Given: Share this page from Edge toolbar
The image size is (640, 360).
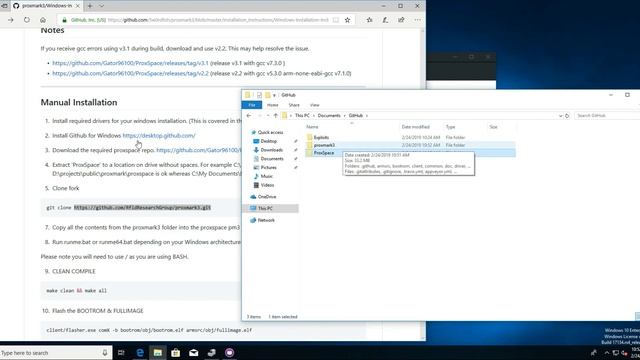Looking at the screenshot, I should pyautogui.click(x=401, y=20).
